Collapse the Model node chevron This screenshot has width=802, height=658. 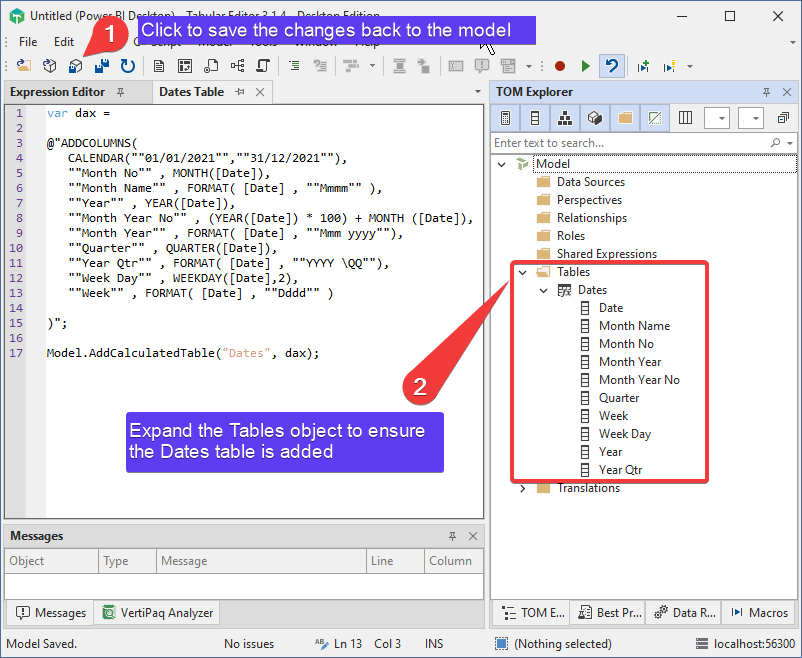coord(502,164)
